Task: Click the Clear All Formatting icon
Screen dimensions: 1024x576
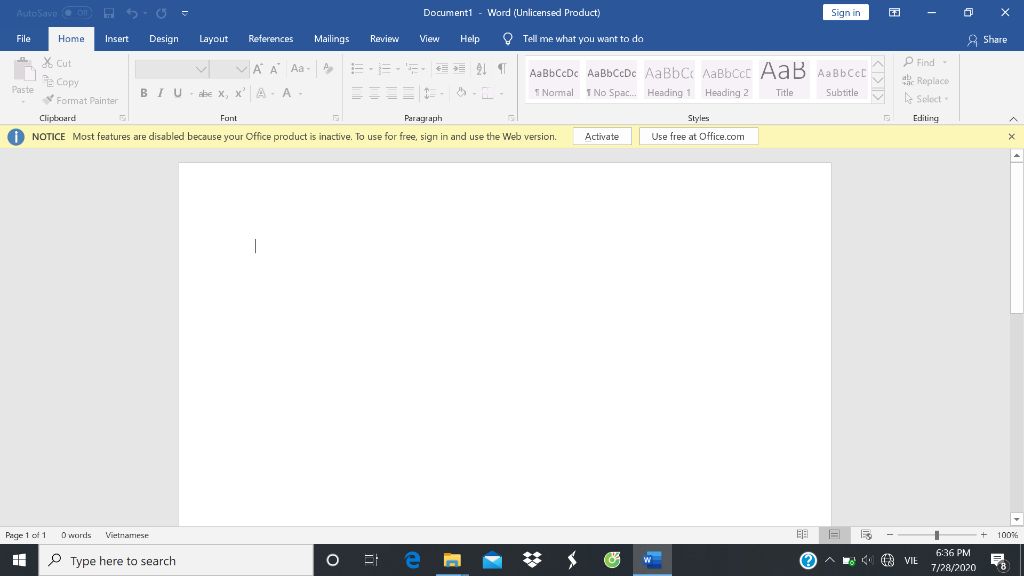Action: [x=328, y=69]
